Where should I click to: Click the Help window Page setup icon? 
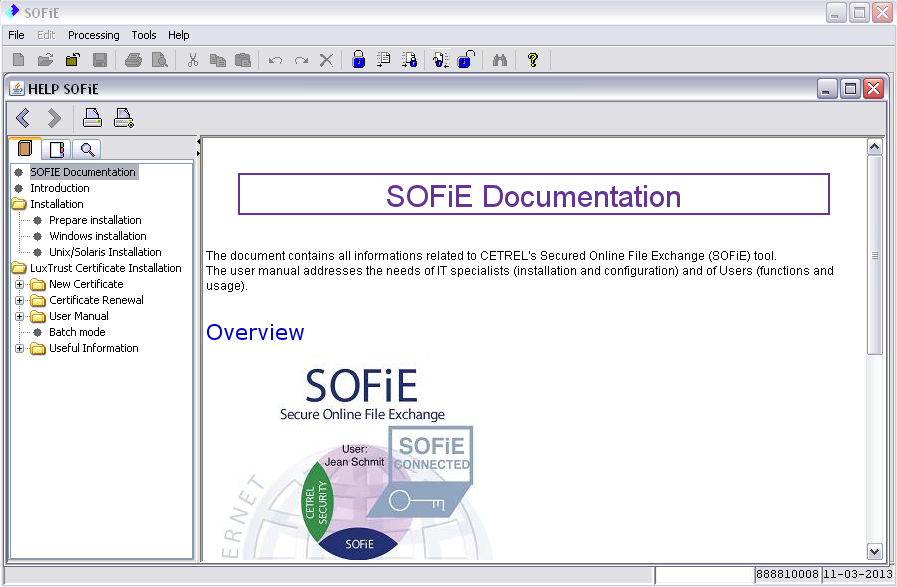[124, 118]
